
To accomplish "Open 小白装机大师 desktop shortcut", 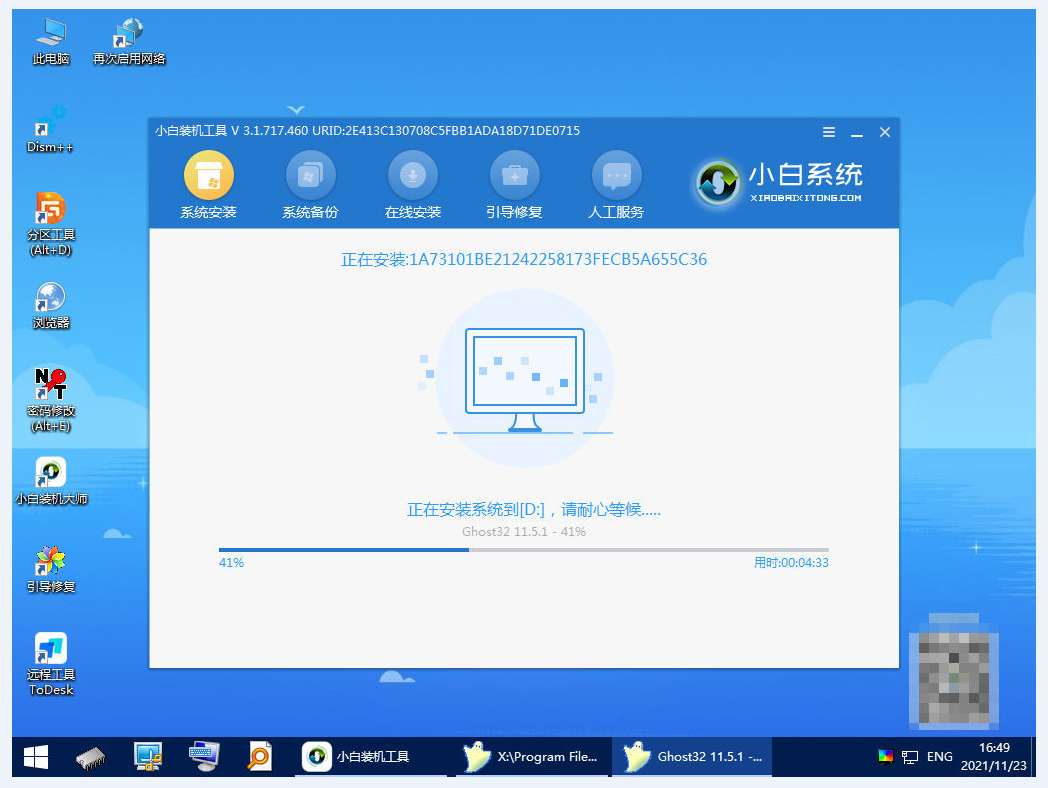I will [x=50, y=476].
